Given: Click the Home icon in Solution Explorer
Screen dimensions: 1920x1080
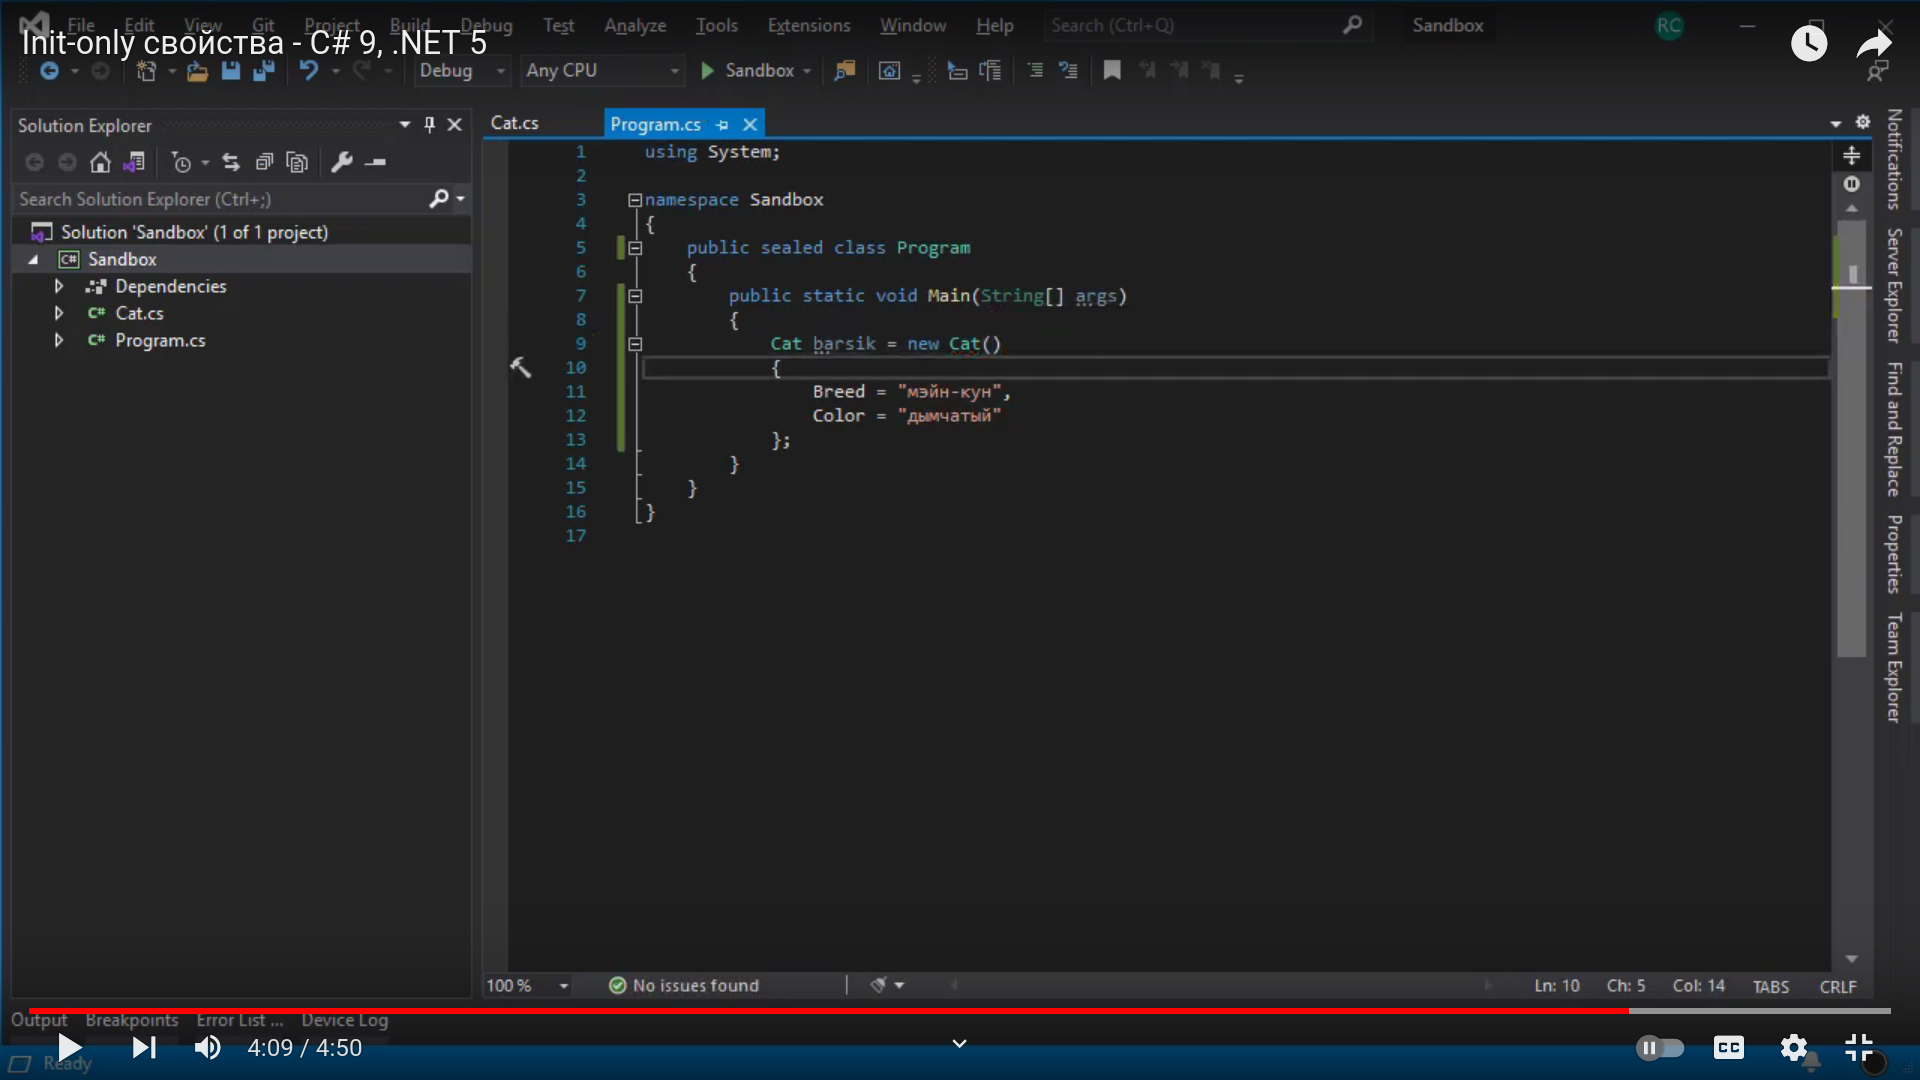Looking at the screenshot, I should (x=100, y=162).
